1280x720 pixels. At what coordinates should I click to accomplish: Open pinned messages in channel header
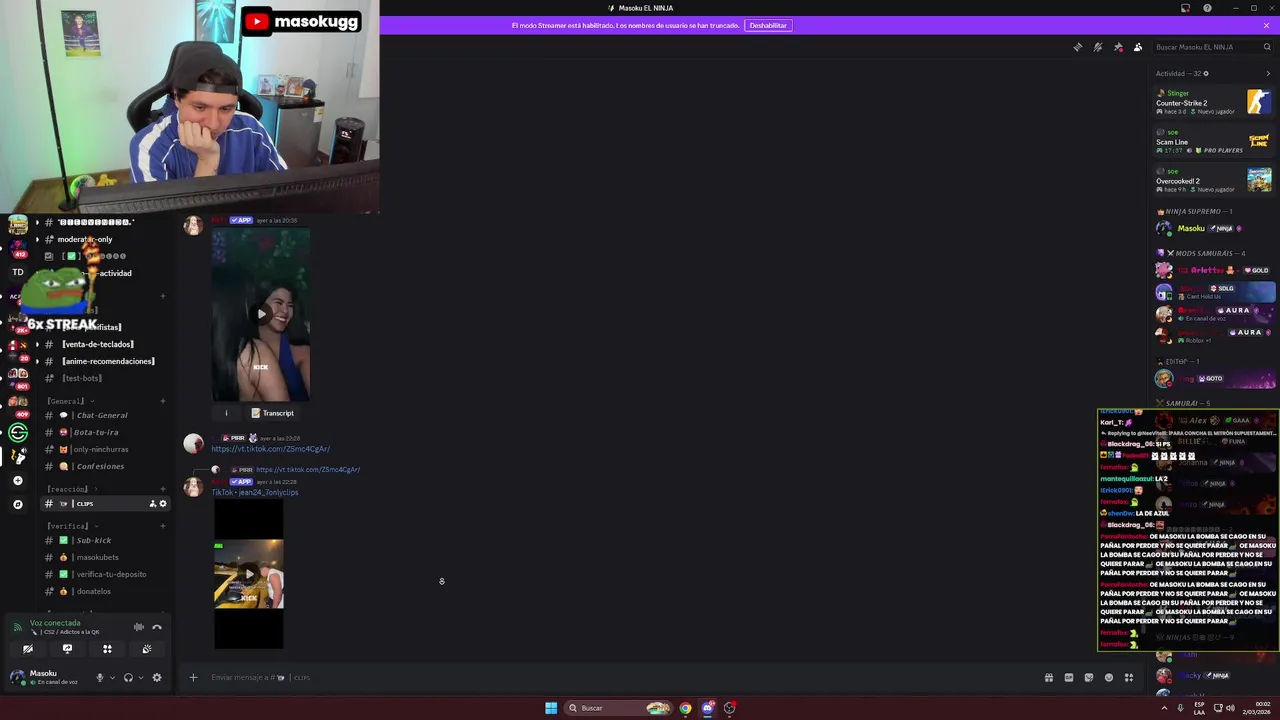[1118, 47]
